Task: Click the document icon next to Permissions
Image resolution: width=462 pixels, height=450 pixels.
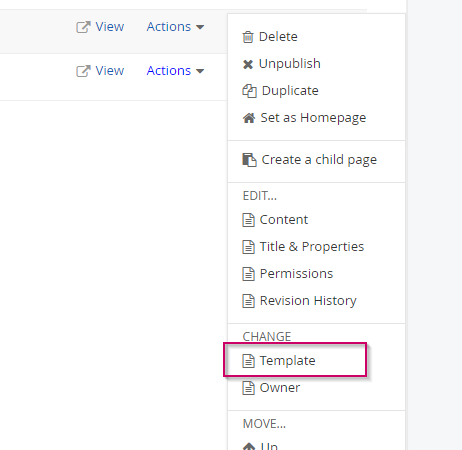Action: (x=248, y=274)
